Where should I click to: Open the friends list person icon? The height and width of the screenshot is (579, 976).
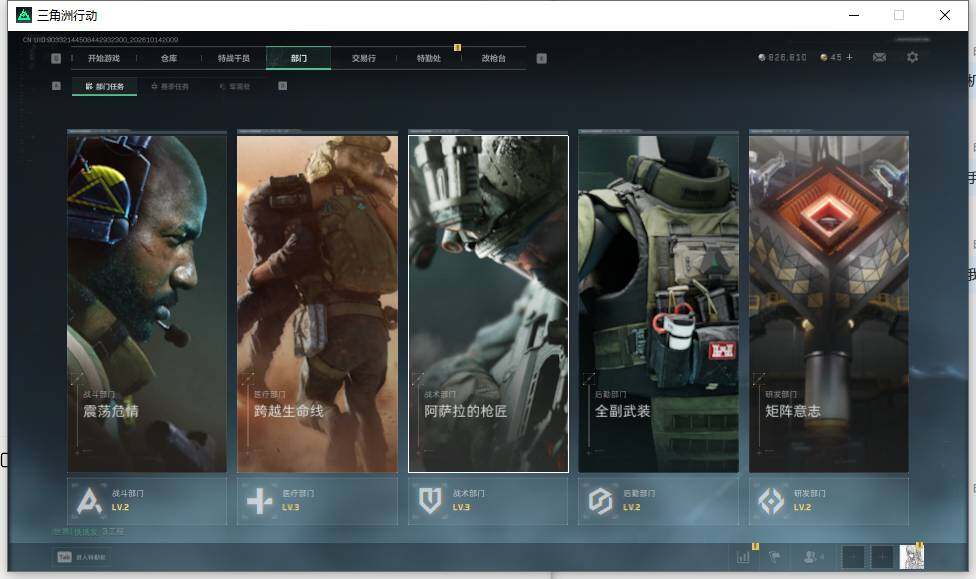811,557
